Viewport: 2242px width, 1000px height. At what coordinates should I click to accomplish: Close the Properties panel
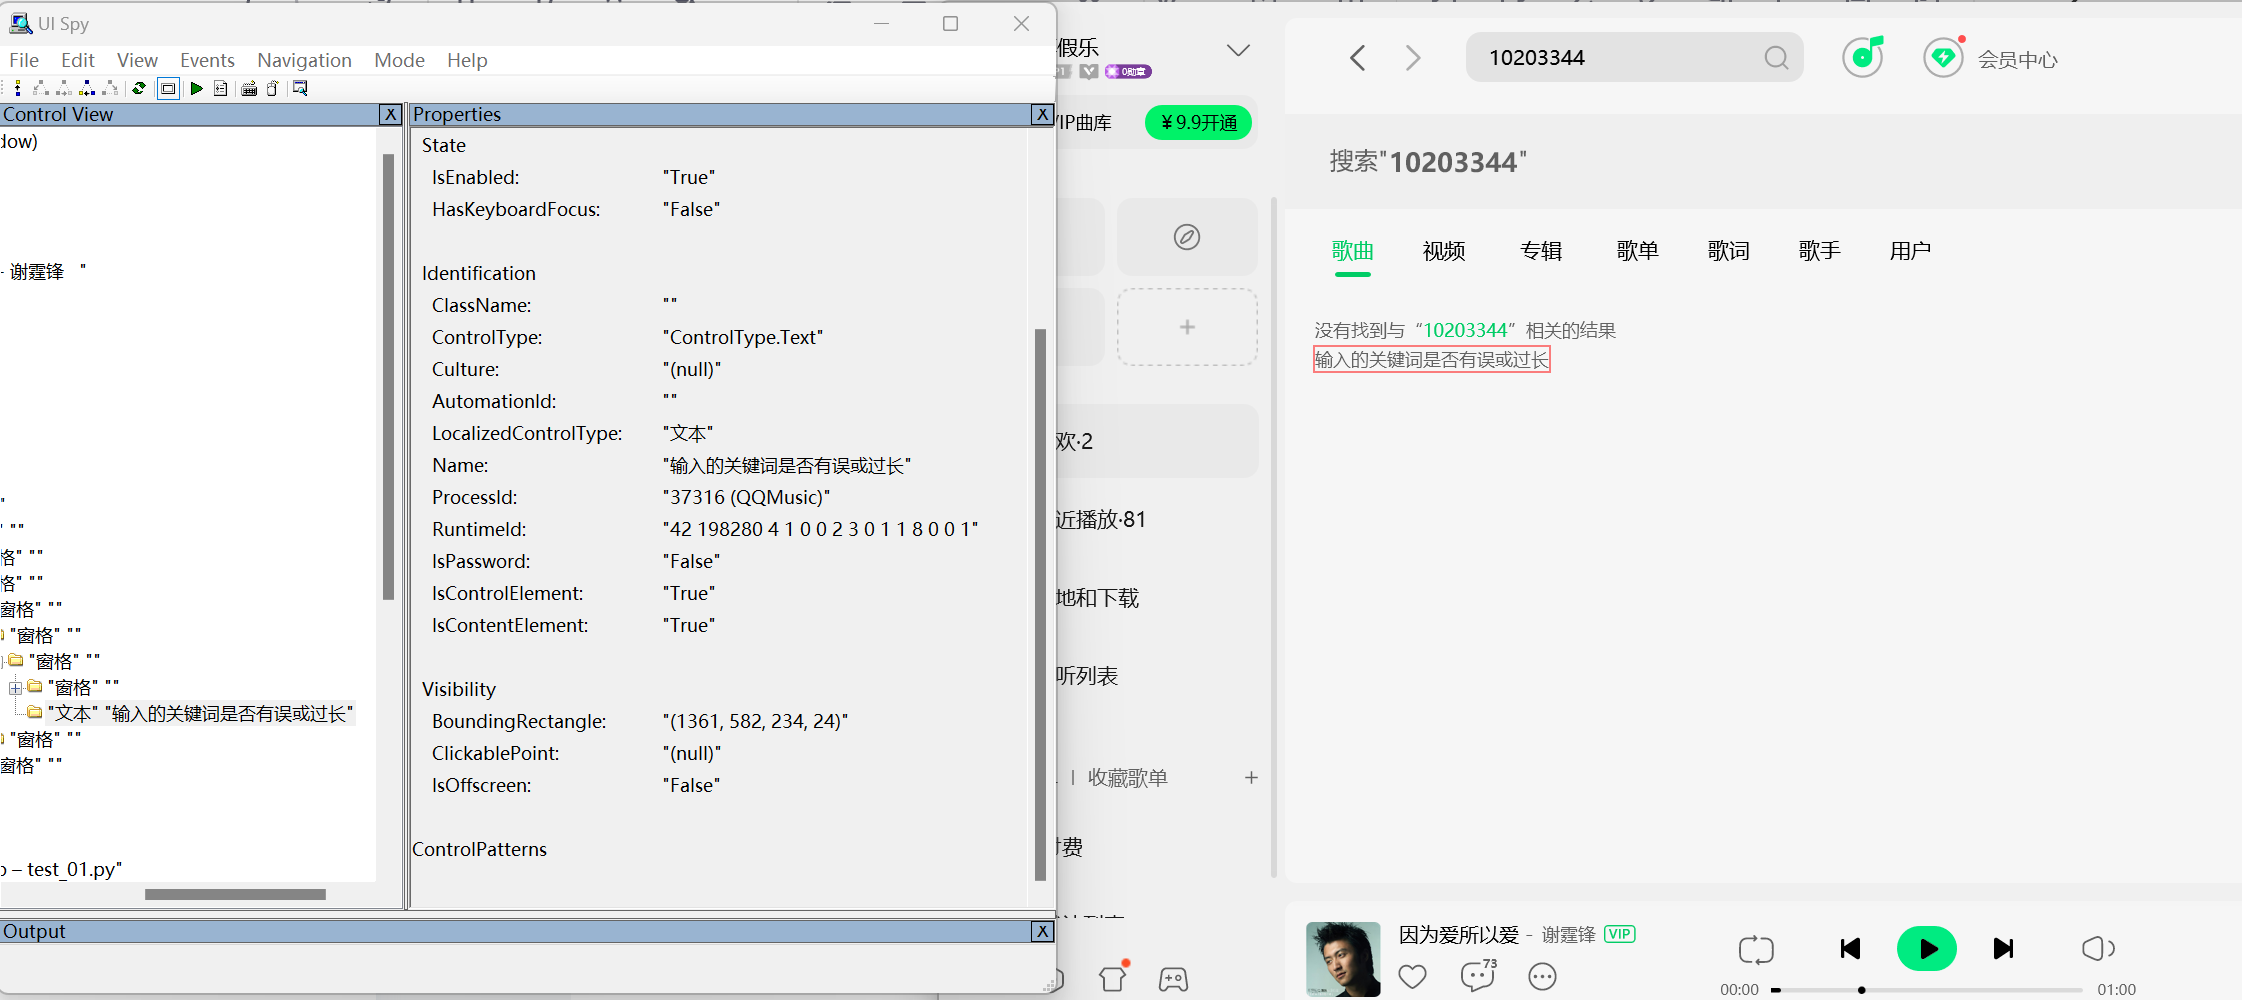(1042, 115)
